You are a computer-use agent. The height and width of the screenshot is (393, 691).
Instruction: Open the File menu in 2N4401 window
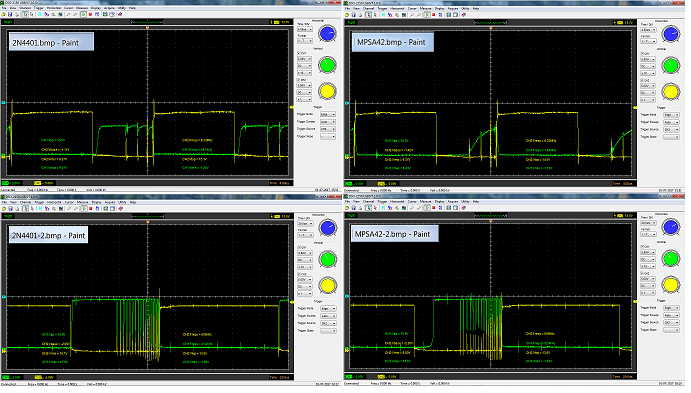tap(4, 8)
